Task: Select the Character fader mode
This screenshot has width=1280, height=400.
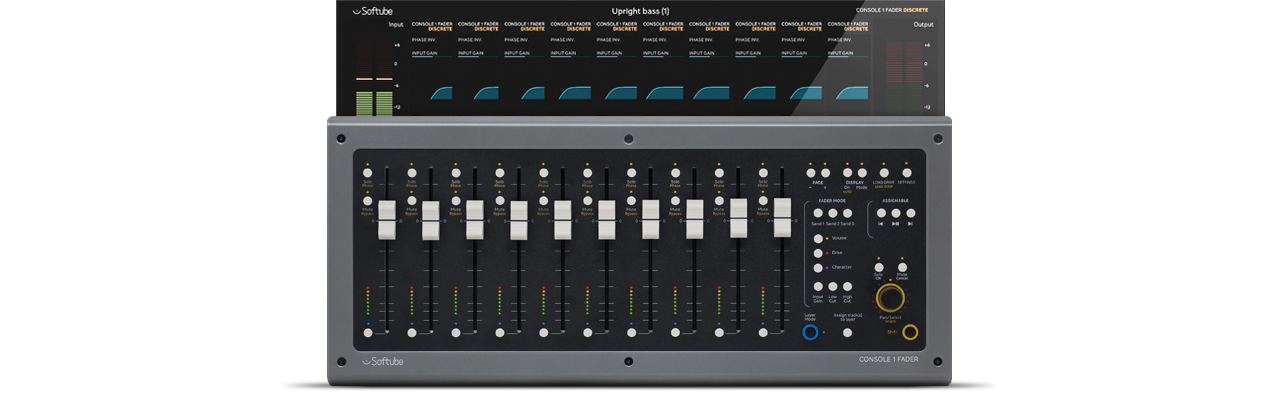Action: tap(818, 268)
